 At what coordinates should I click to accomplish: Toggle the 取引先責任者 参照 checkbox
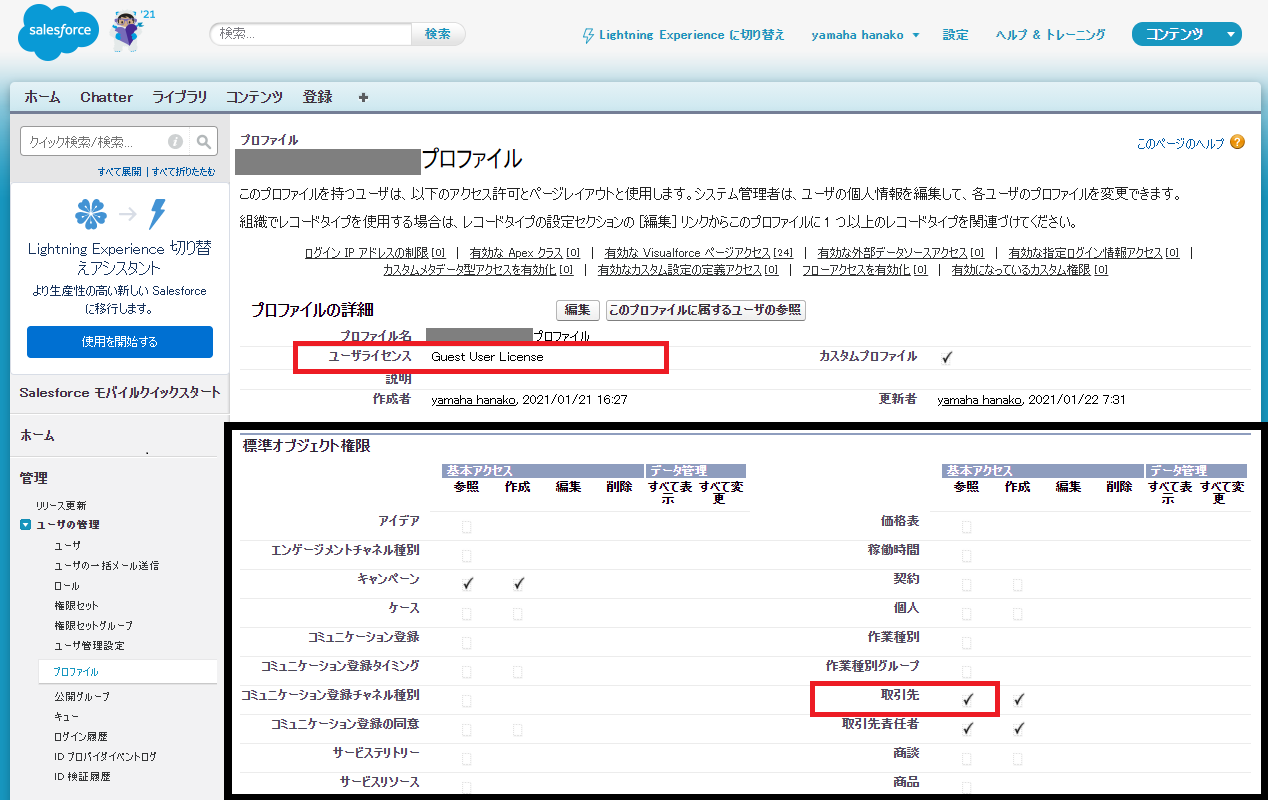pos(968,729)
